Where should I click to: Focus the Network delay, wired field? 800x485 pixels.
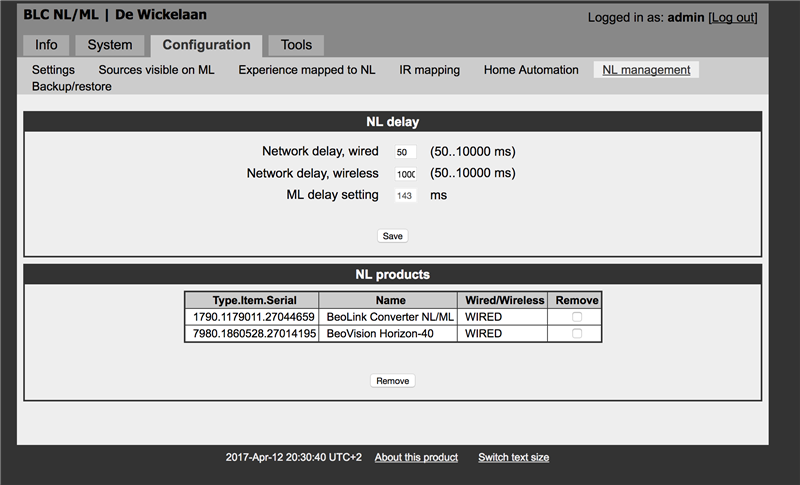pos(405,151)
